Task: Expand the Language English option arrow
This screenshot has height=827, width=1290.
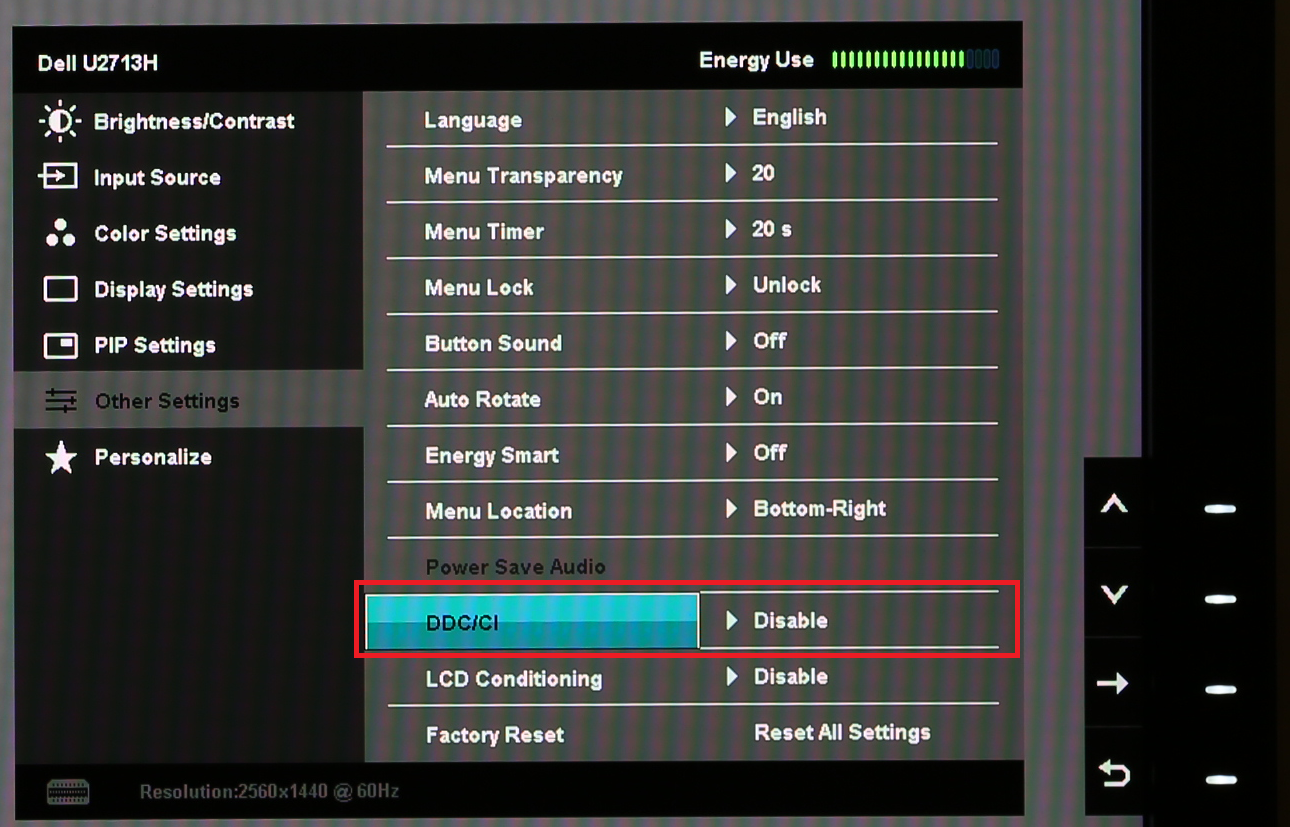Action: [x=731, y=117]
